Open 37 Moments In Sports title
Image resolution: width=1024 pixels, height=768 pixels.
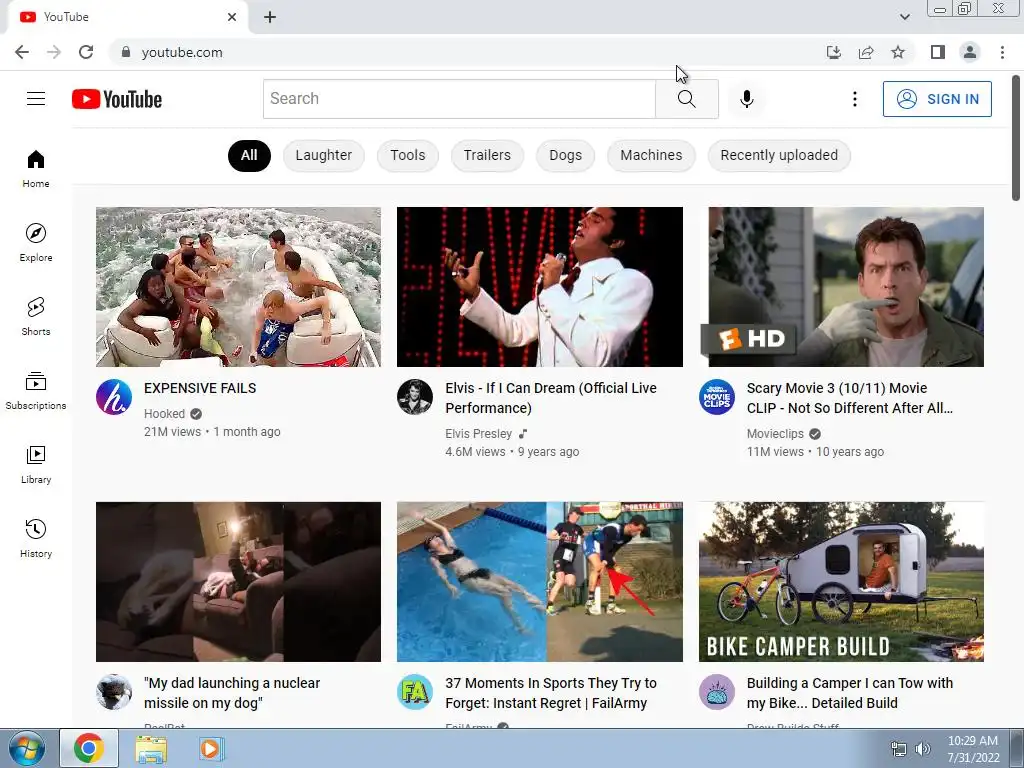pos(551,693)
